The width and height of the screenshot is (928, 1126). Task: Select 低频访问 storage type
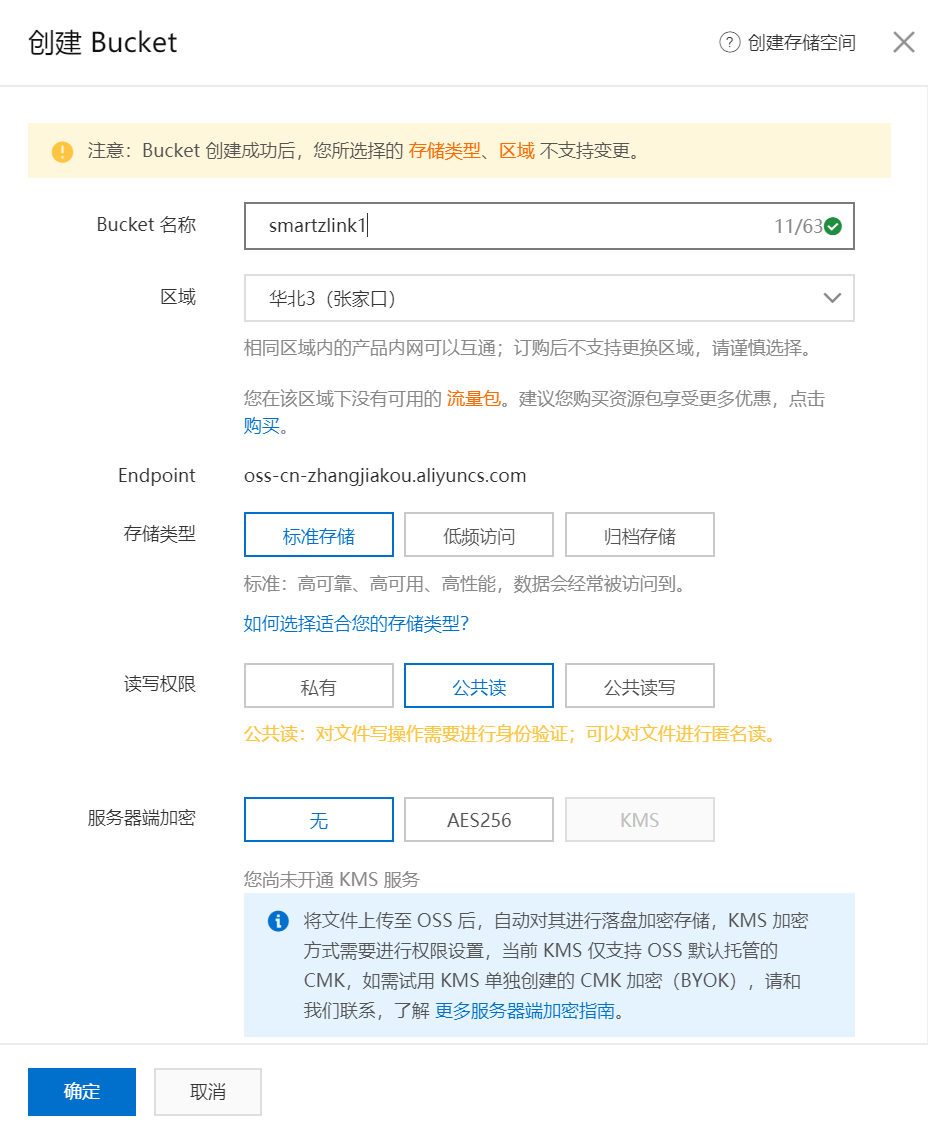[479, 535]
